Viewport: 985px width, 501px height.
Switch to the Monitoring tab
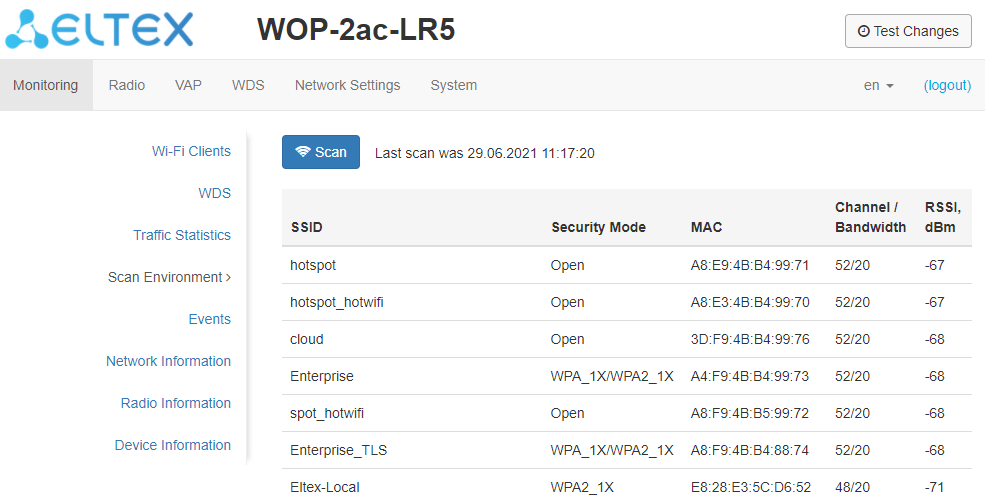(x=45, y=85)
